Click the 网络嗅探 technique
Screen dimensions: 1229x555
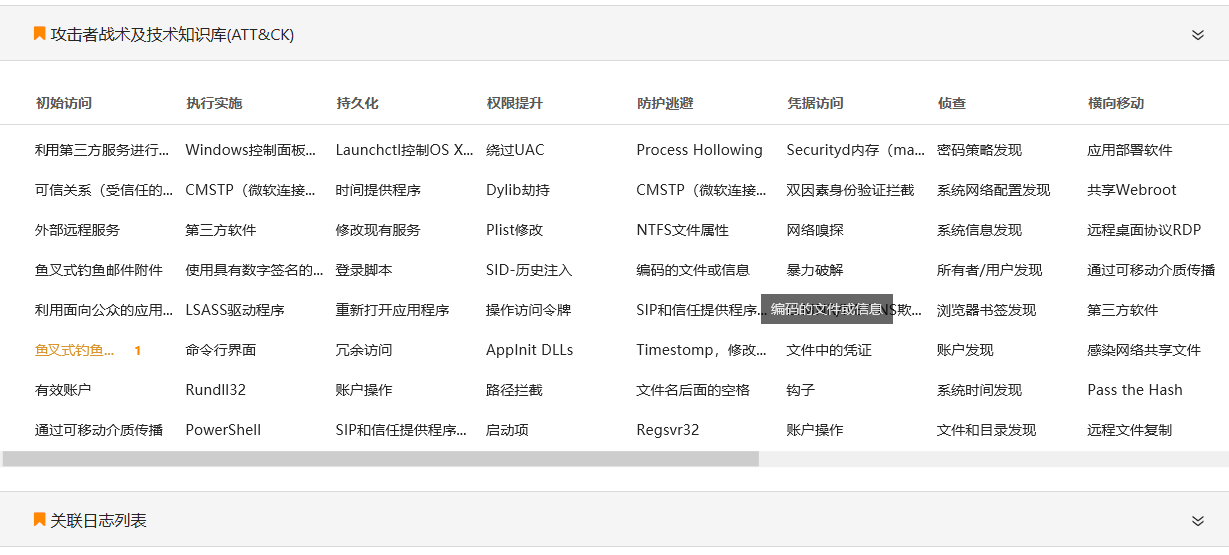(815, 230)
